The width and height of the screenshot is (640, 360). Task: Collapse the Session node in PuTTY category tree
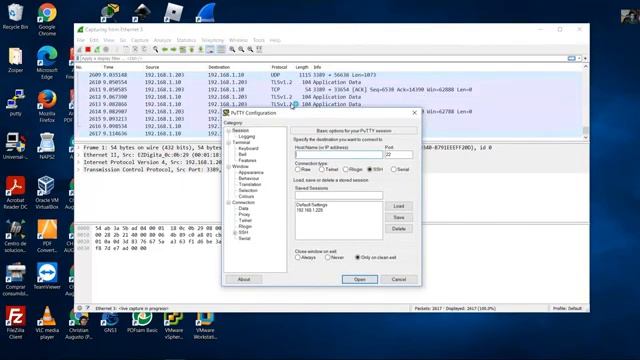click(229, 131)
